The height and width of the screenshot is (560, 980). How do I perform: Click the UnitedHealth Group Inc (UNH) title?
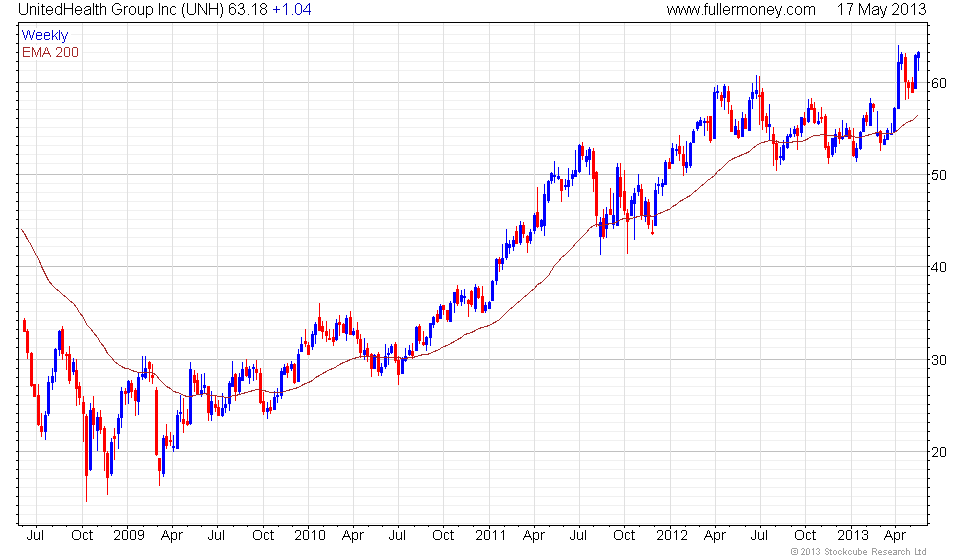(121, 9)
